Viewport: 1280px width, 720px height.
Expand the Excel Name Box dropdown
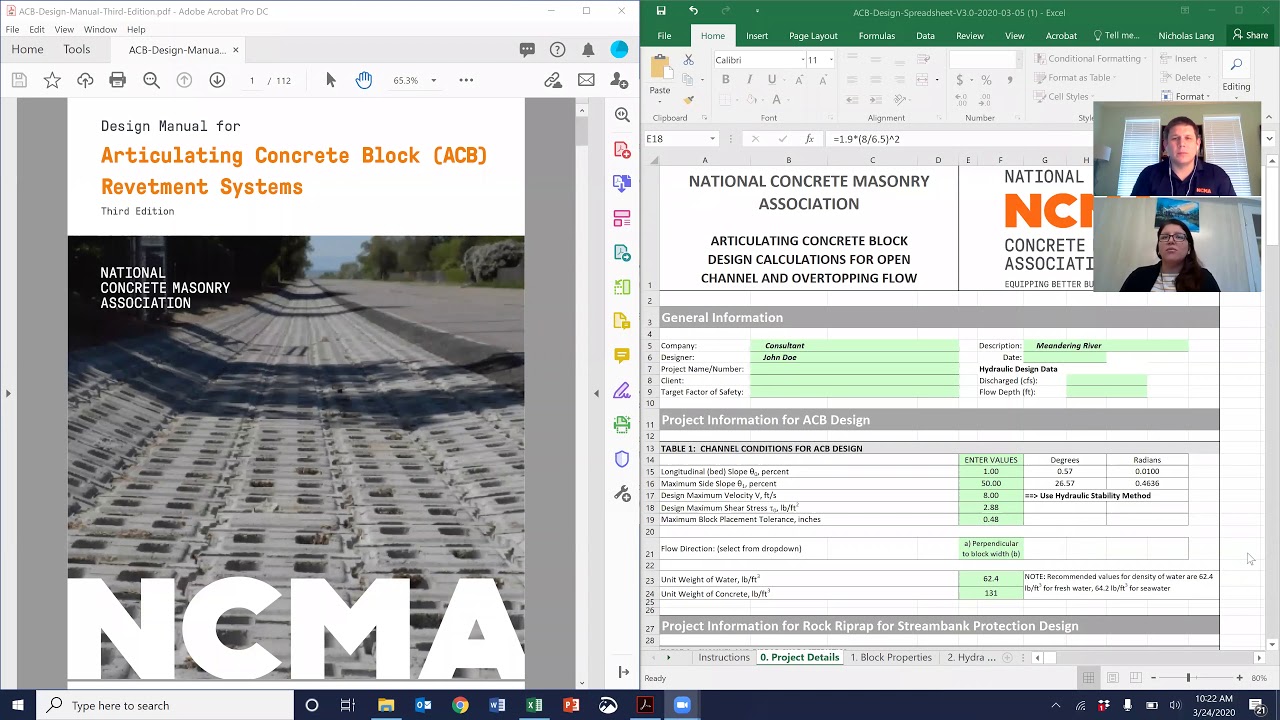(712, 139)
